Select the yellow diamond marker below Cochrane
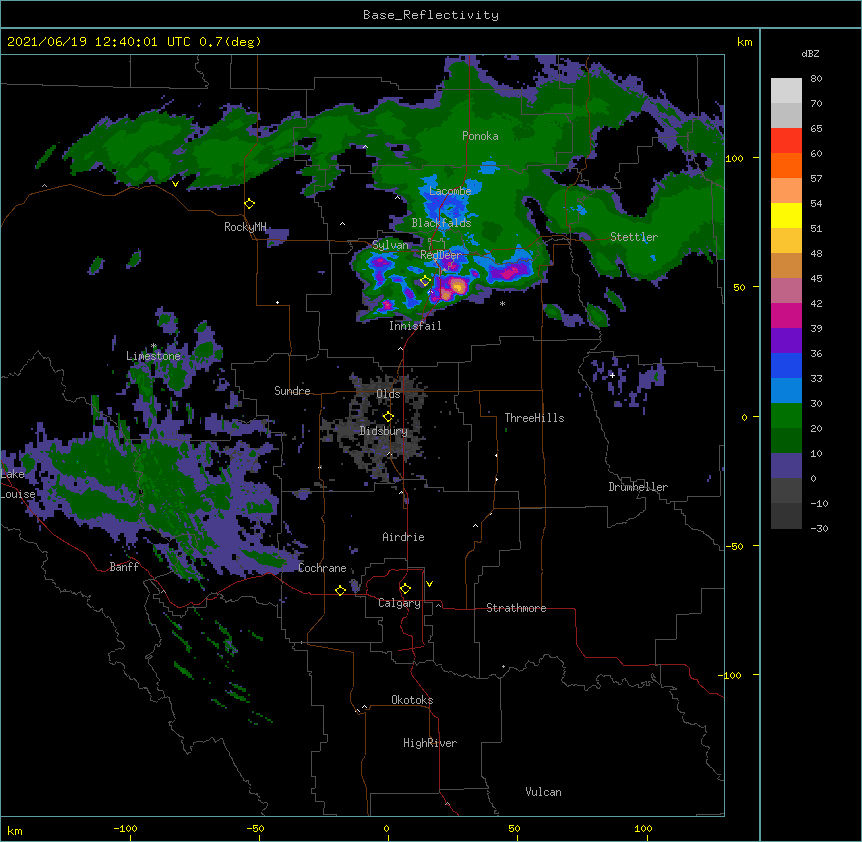The height and width of the screenshot is (842, 862). pos(340,590)
